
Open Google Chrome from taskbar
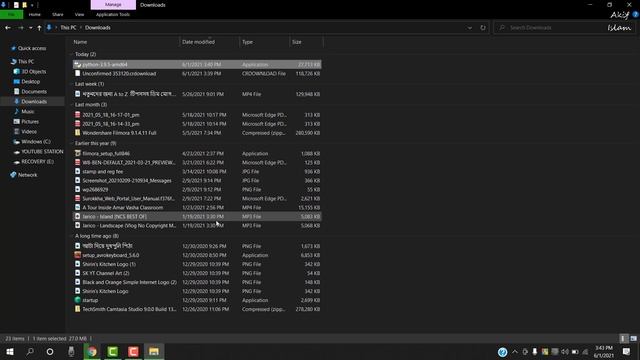pos(92,351)
